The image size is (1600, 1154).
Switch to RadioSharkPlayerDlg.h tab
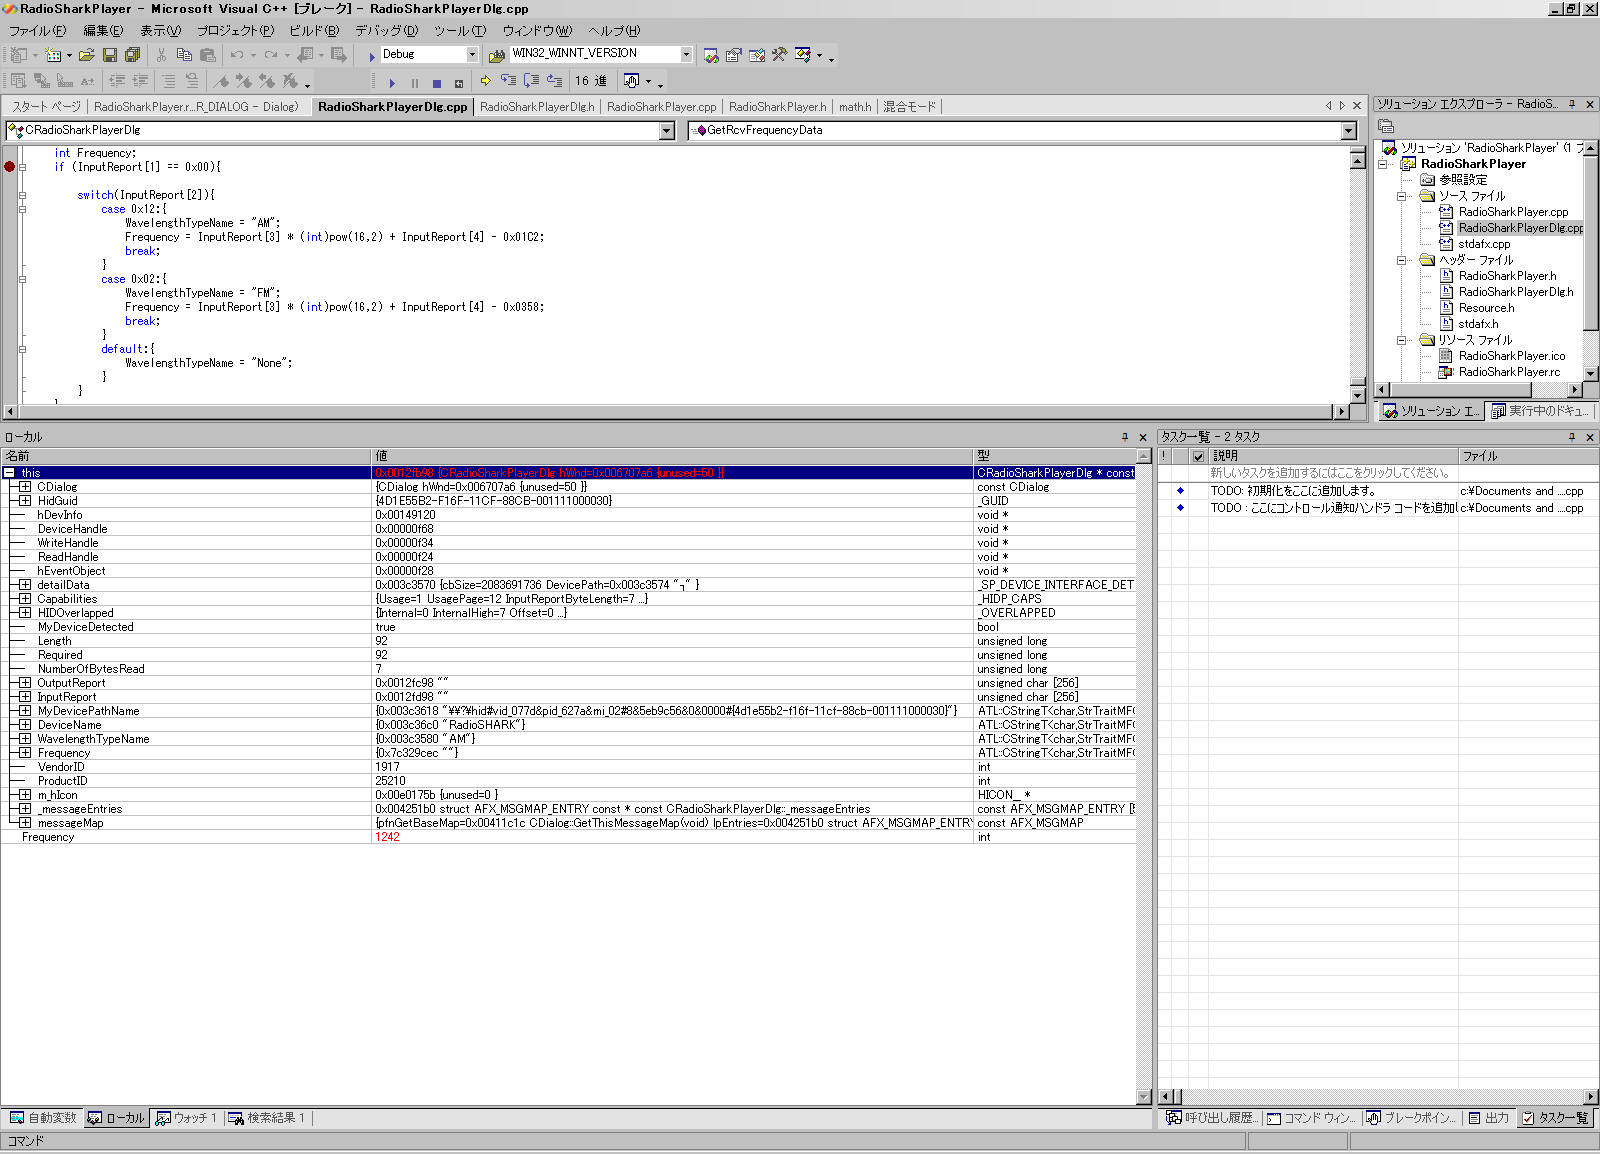537,107
